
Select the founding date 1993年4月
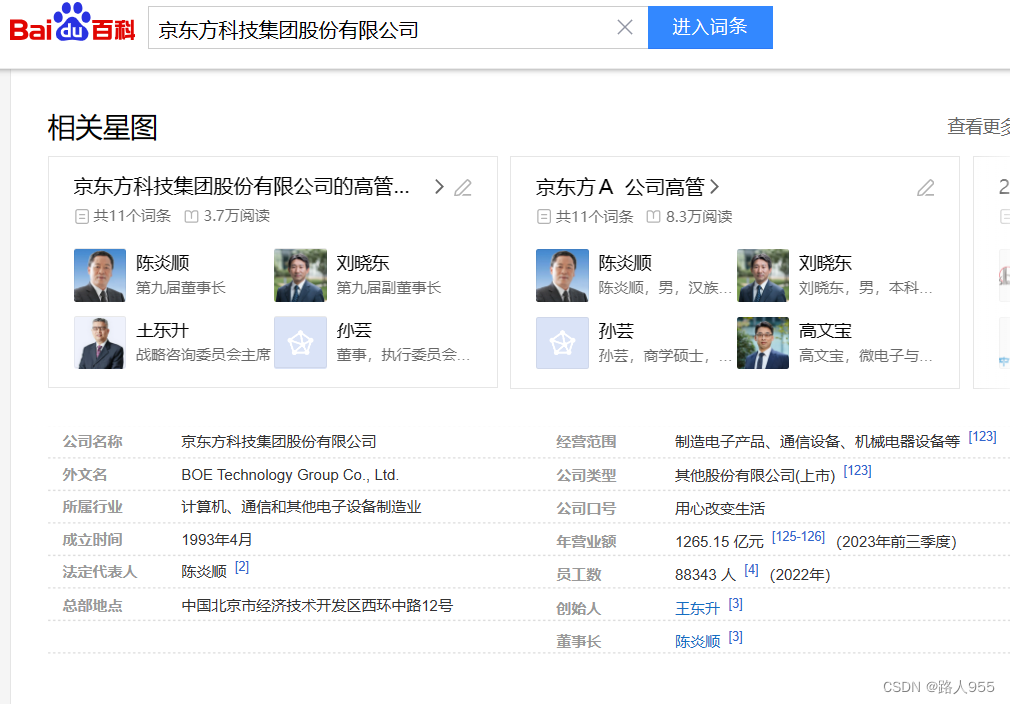(x=216, y=540)
